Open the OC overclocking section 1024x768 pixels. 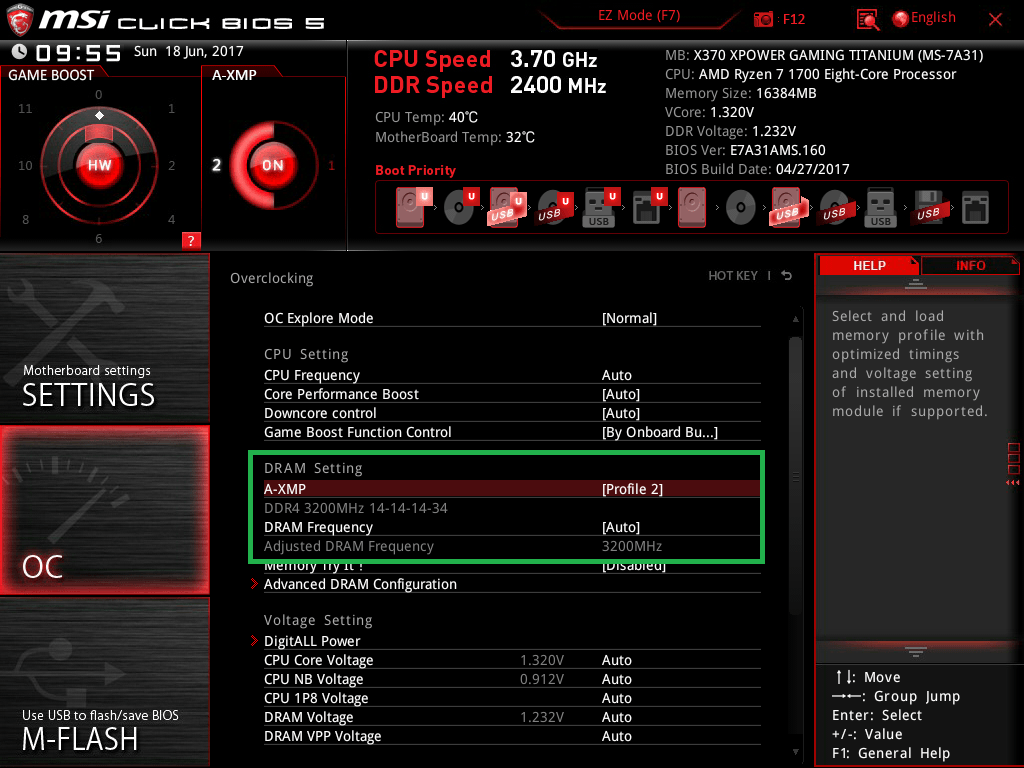pyautogui.click(x=104, y=510)
